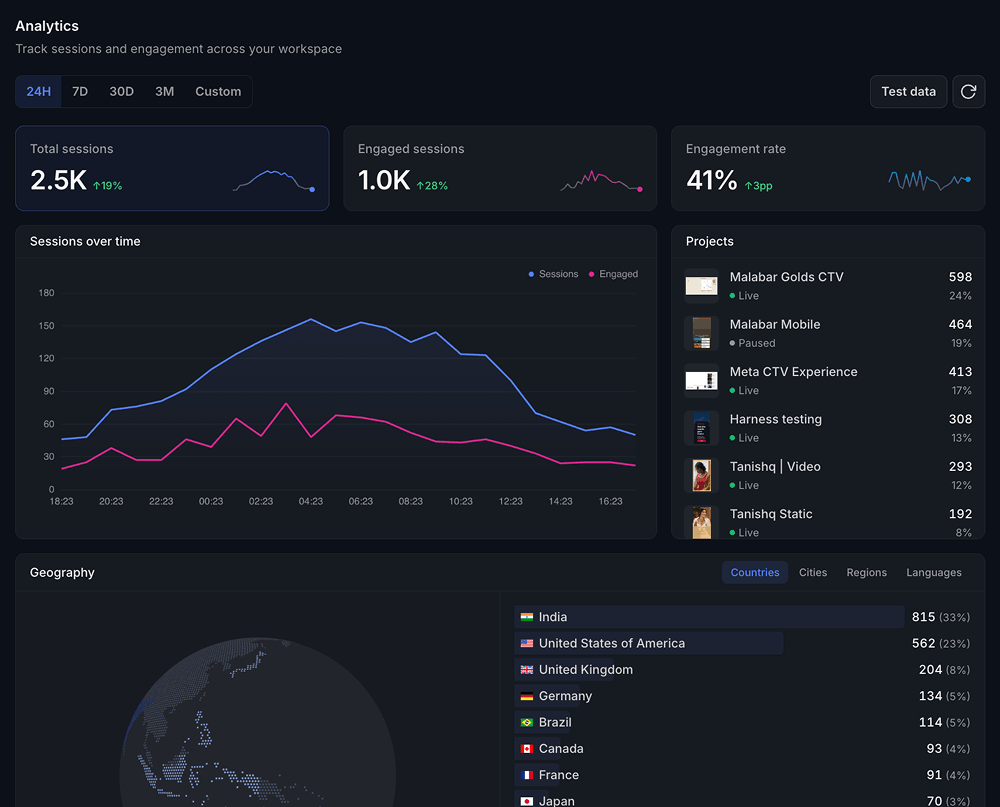Select the Engagement rate metric card

point(828,168)
